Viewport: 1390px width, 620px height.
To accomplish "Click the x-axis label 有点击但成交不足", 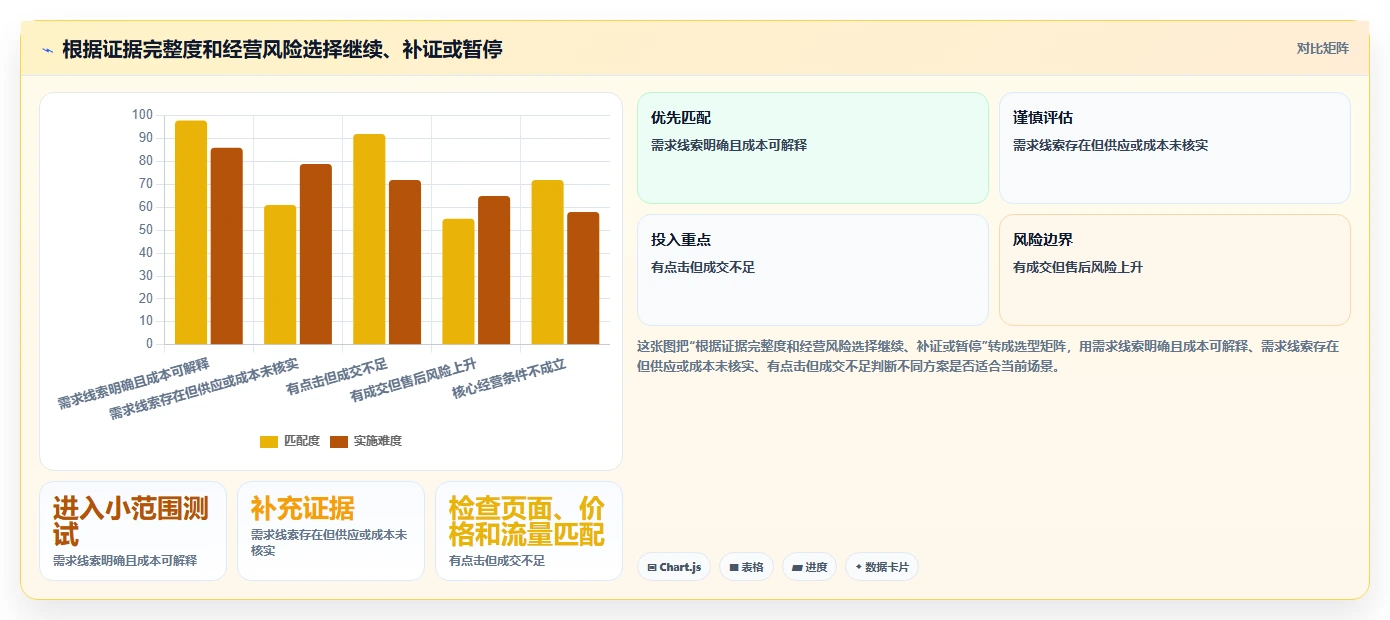I will pos(337,375).
